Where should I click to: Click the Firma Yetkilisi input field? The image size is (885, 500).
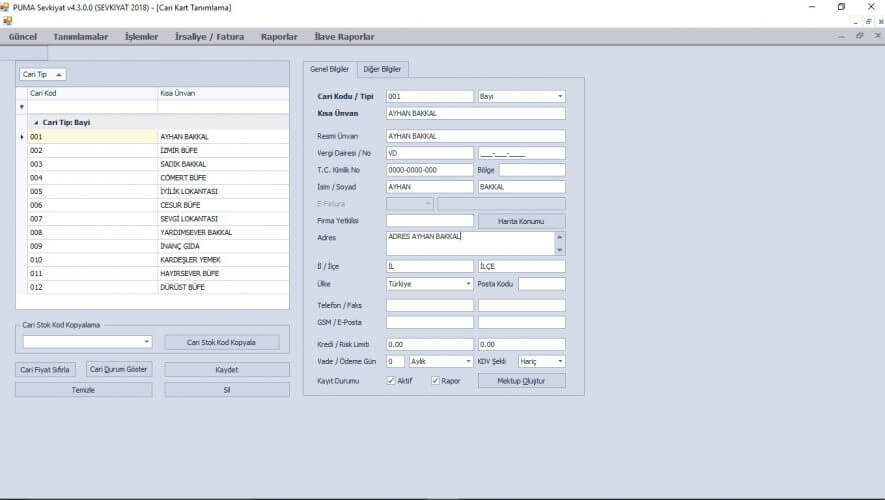(430, 221)
